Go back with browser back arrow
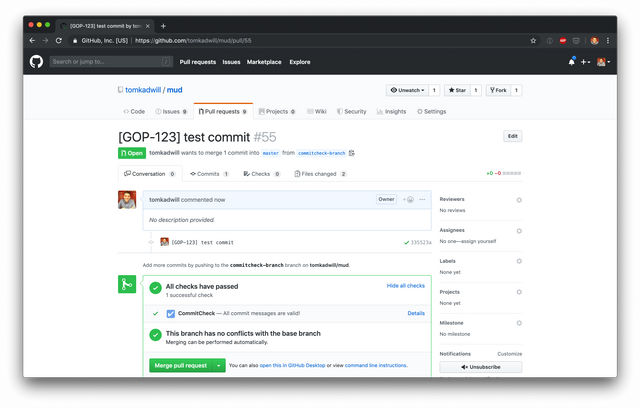Viewport: 640px width, 408px height. 32,40
